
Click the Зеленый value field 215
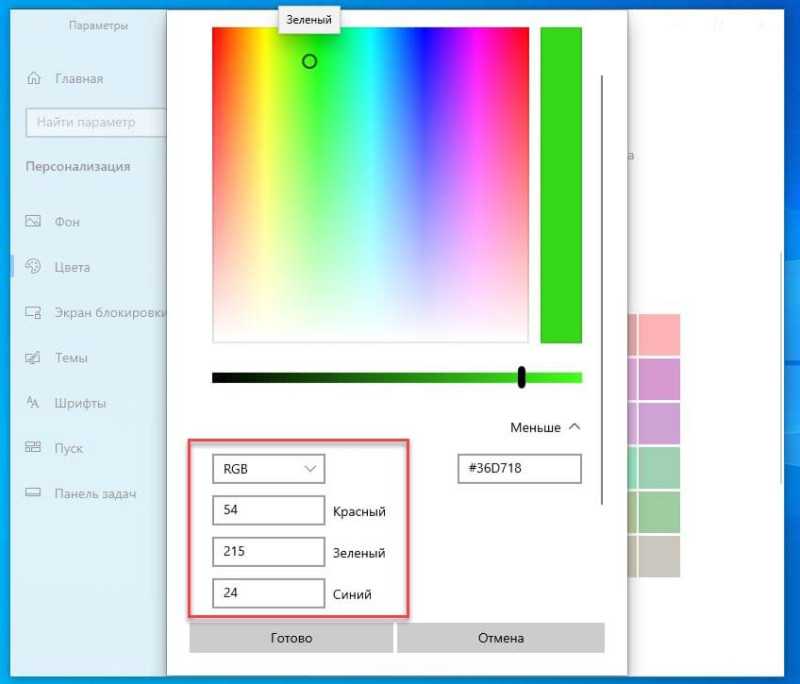click(268, 551)
